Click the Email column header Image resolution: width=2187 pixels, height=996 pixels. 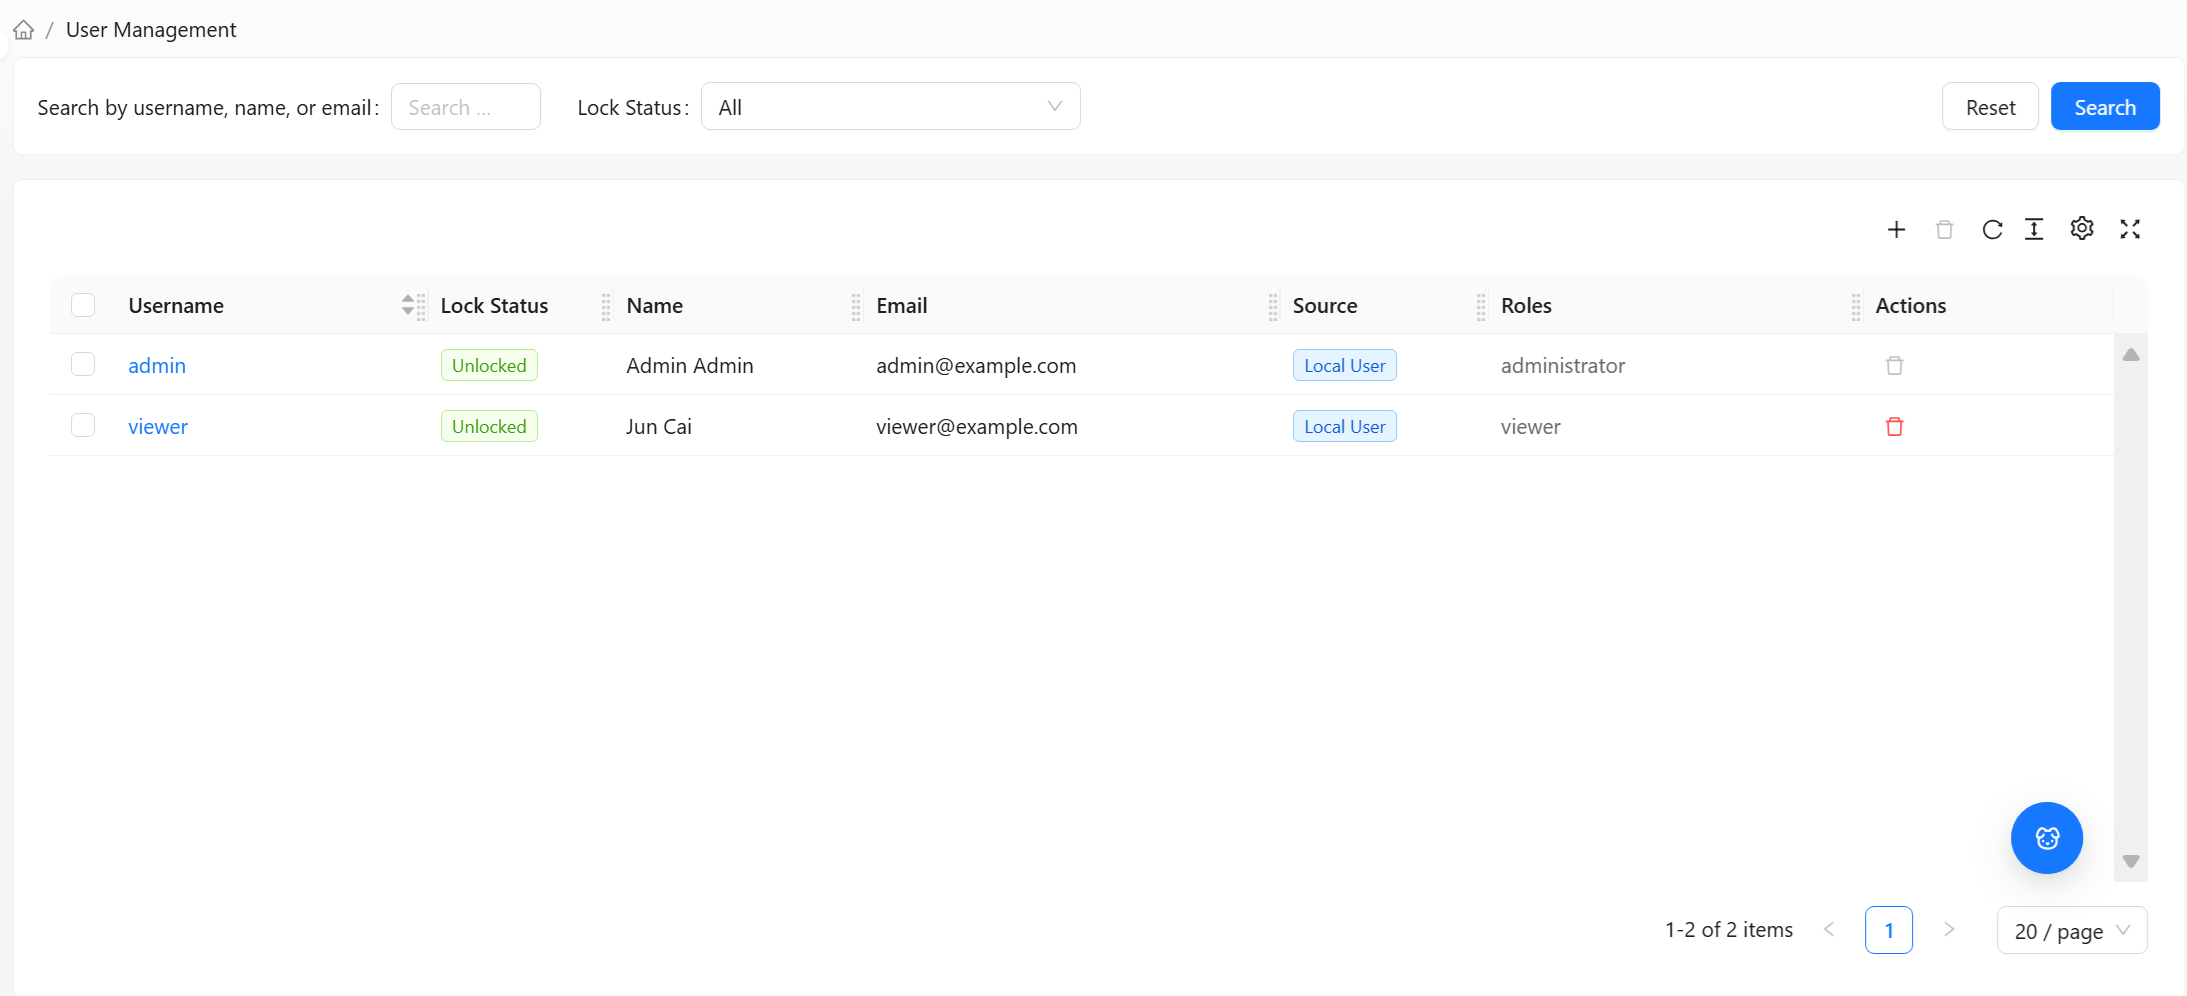click(902, 306)
